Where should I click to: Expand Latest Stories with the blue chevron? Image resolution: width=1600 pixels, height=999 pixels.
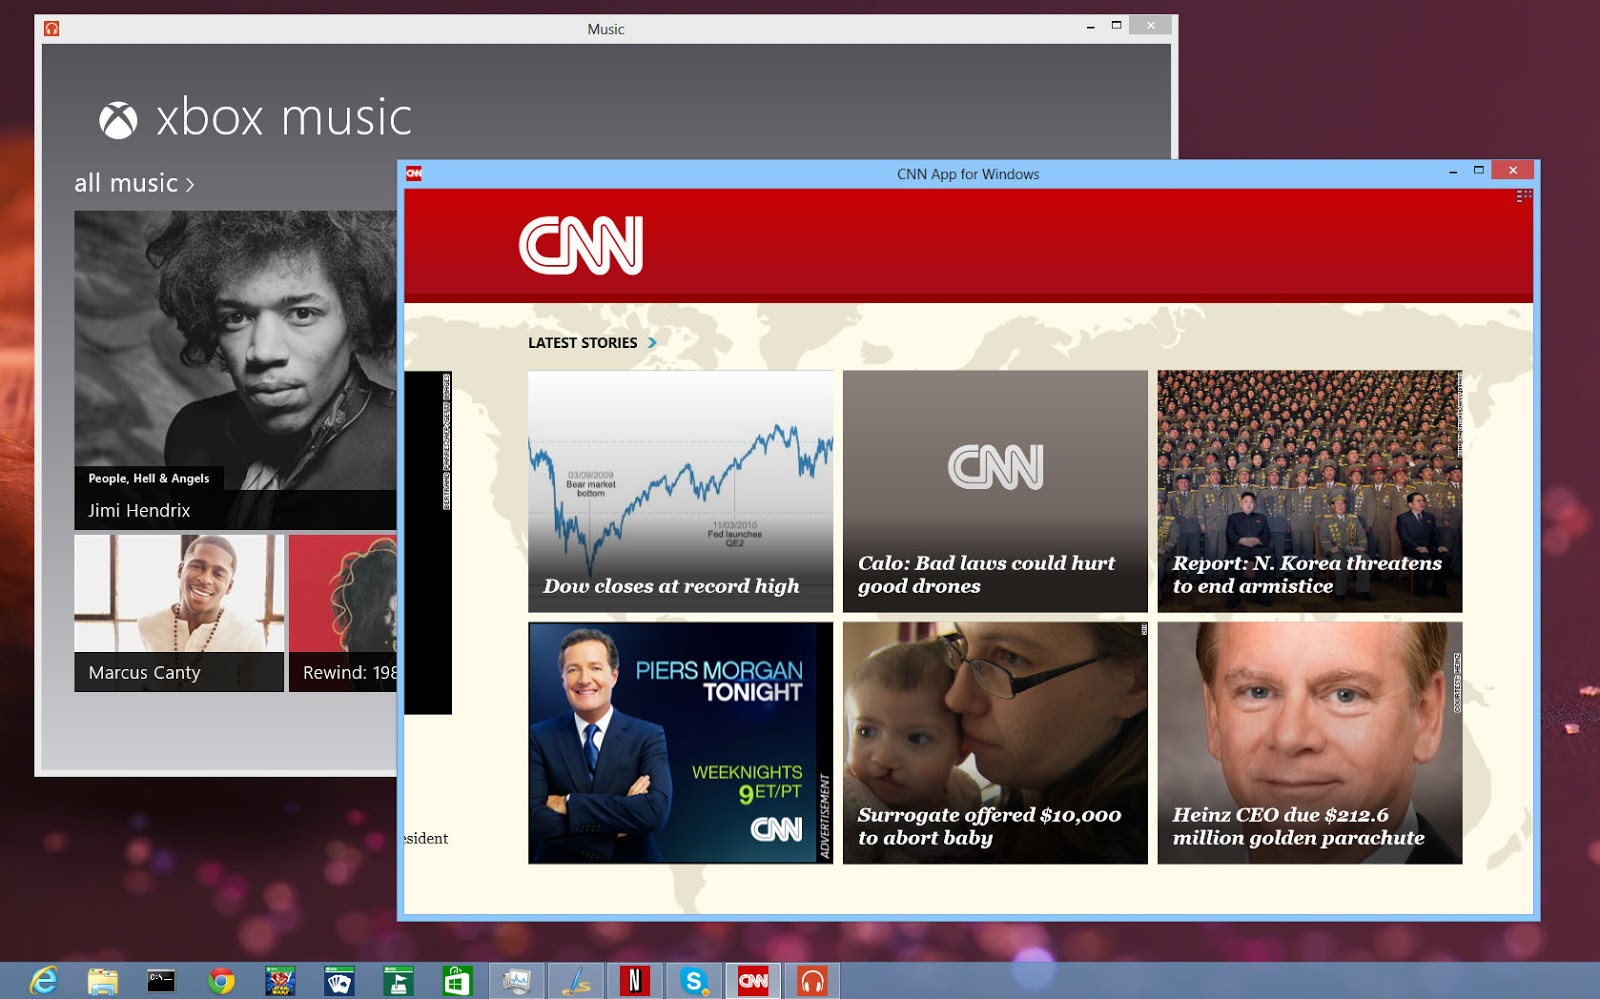652,343
